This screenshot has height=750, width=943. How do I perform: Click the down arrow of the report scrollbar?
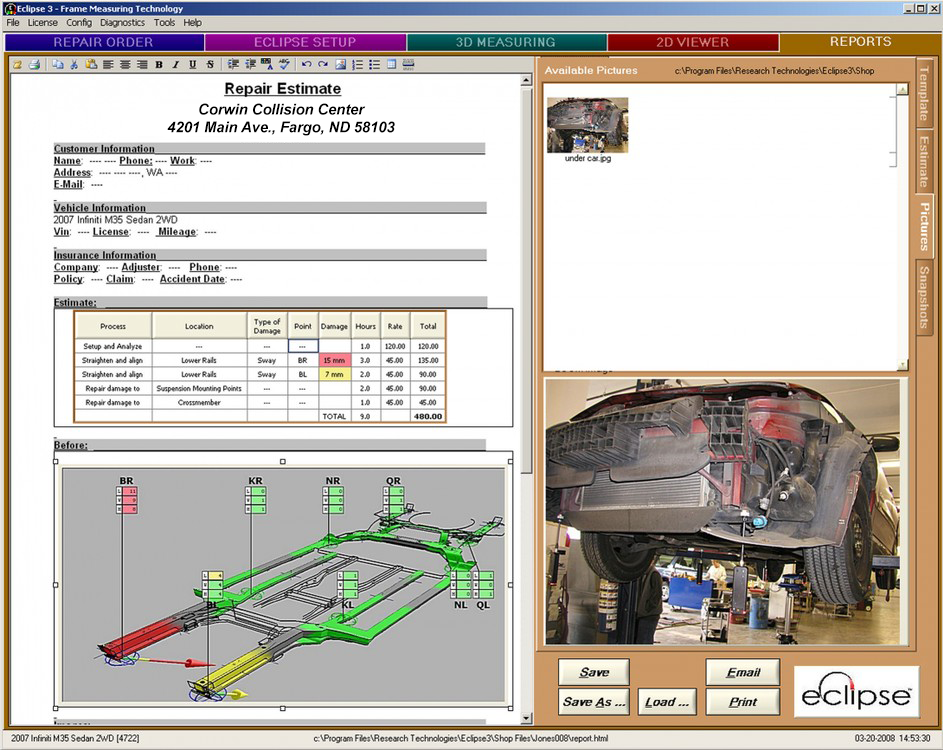coord(527,718)
